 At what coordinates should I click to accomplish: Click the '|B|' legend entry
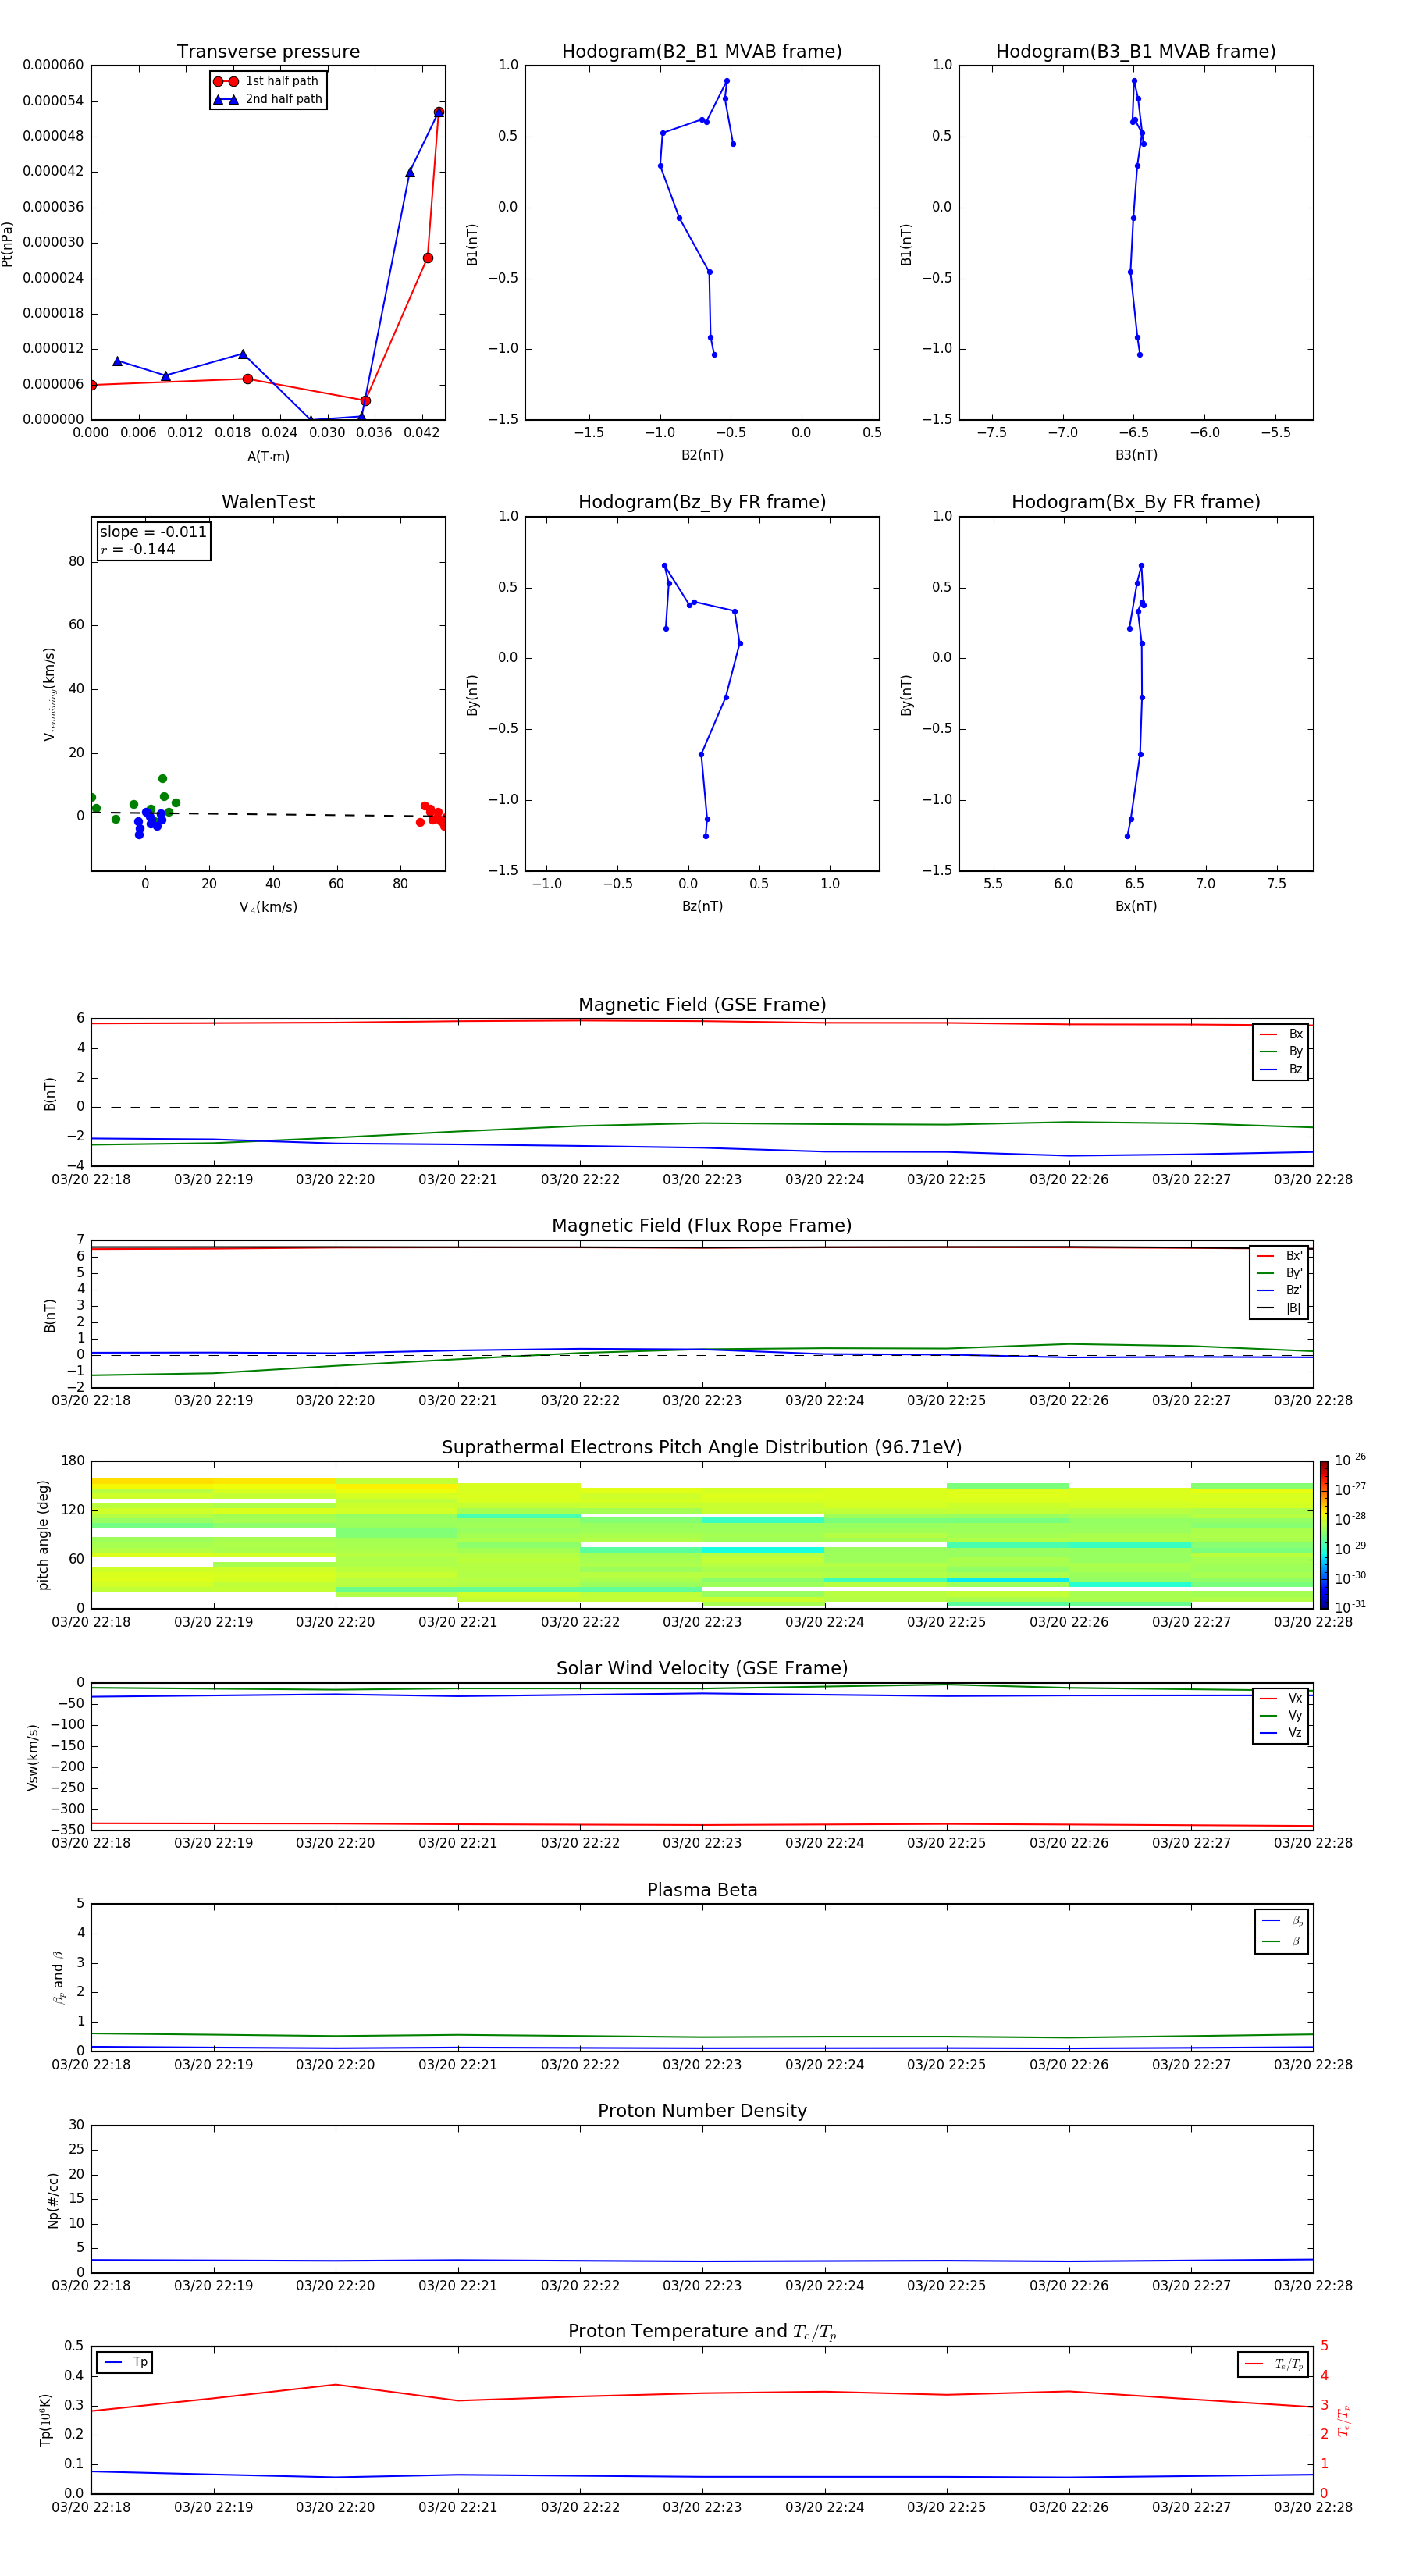click(1279, 1308)
